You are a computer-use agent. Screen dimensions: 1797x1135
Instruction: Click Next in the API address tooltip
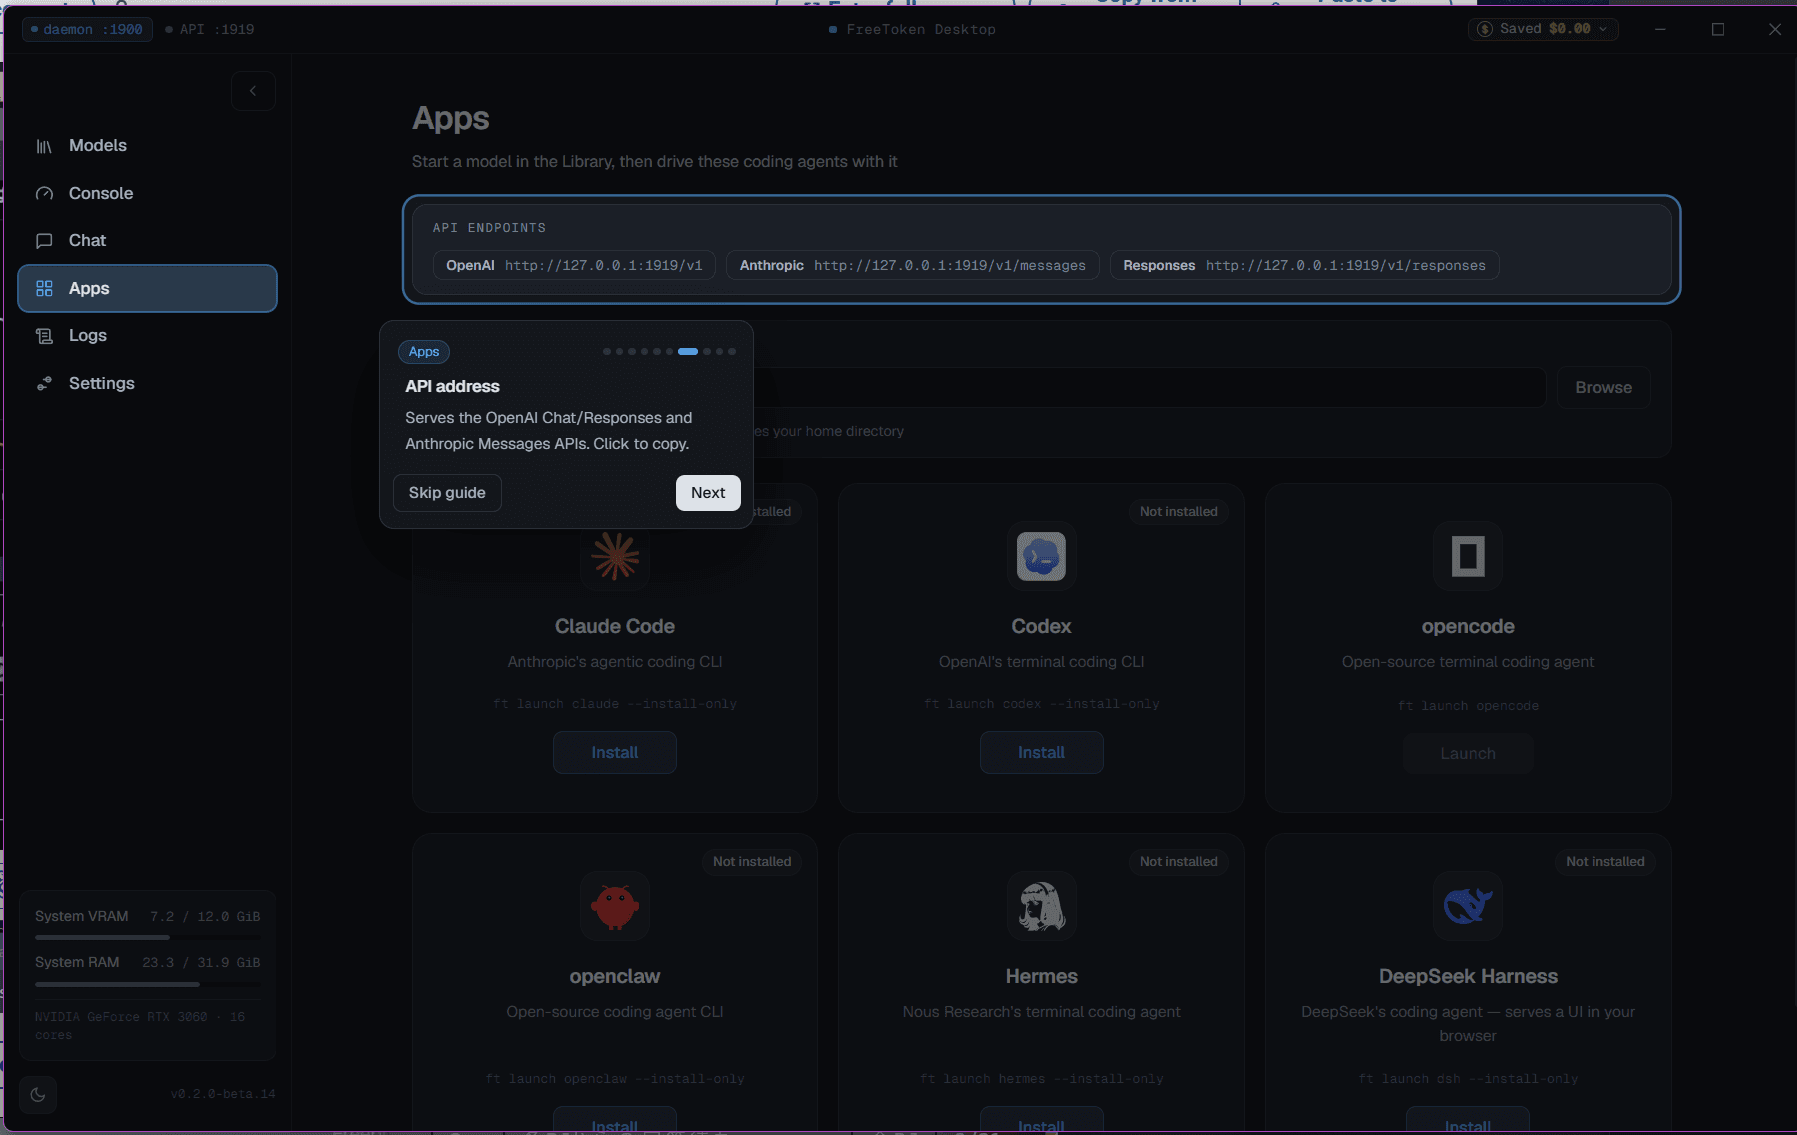708,493
